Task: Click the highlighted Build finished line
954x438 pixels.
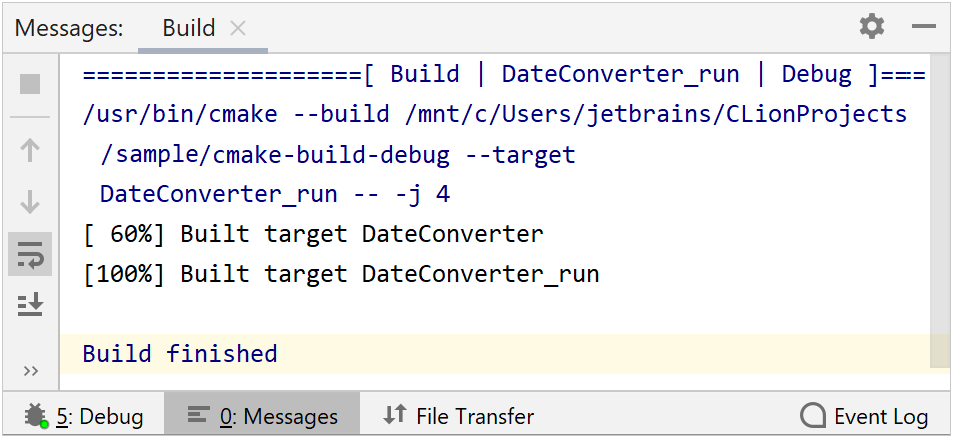Action: tap(180, 354)
